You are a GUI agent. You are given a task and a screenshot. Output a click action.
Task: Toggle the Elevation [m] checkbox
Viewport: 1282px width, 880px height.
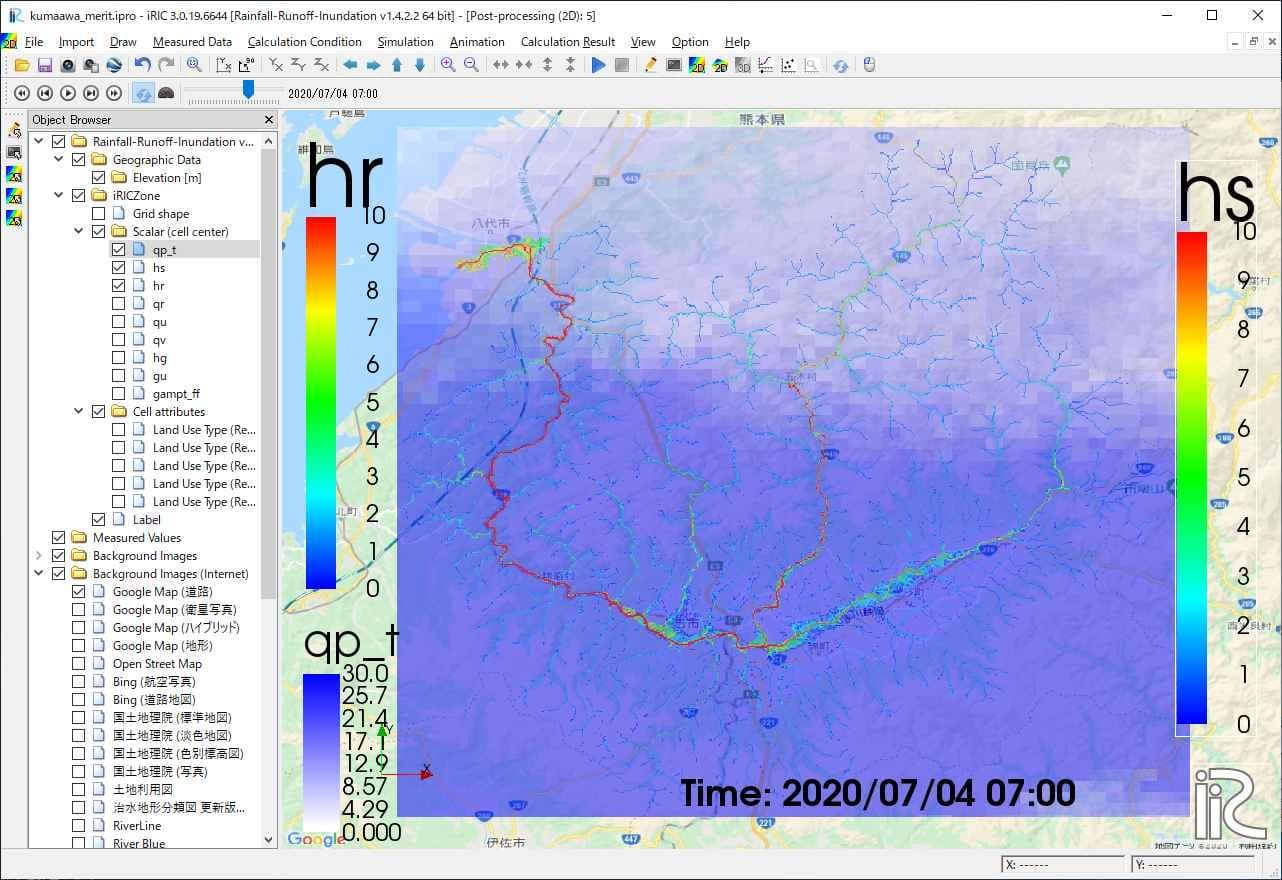tap(99, 178)
